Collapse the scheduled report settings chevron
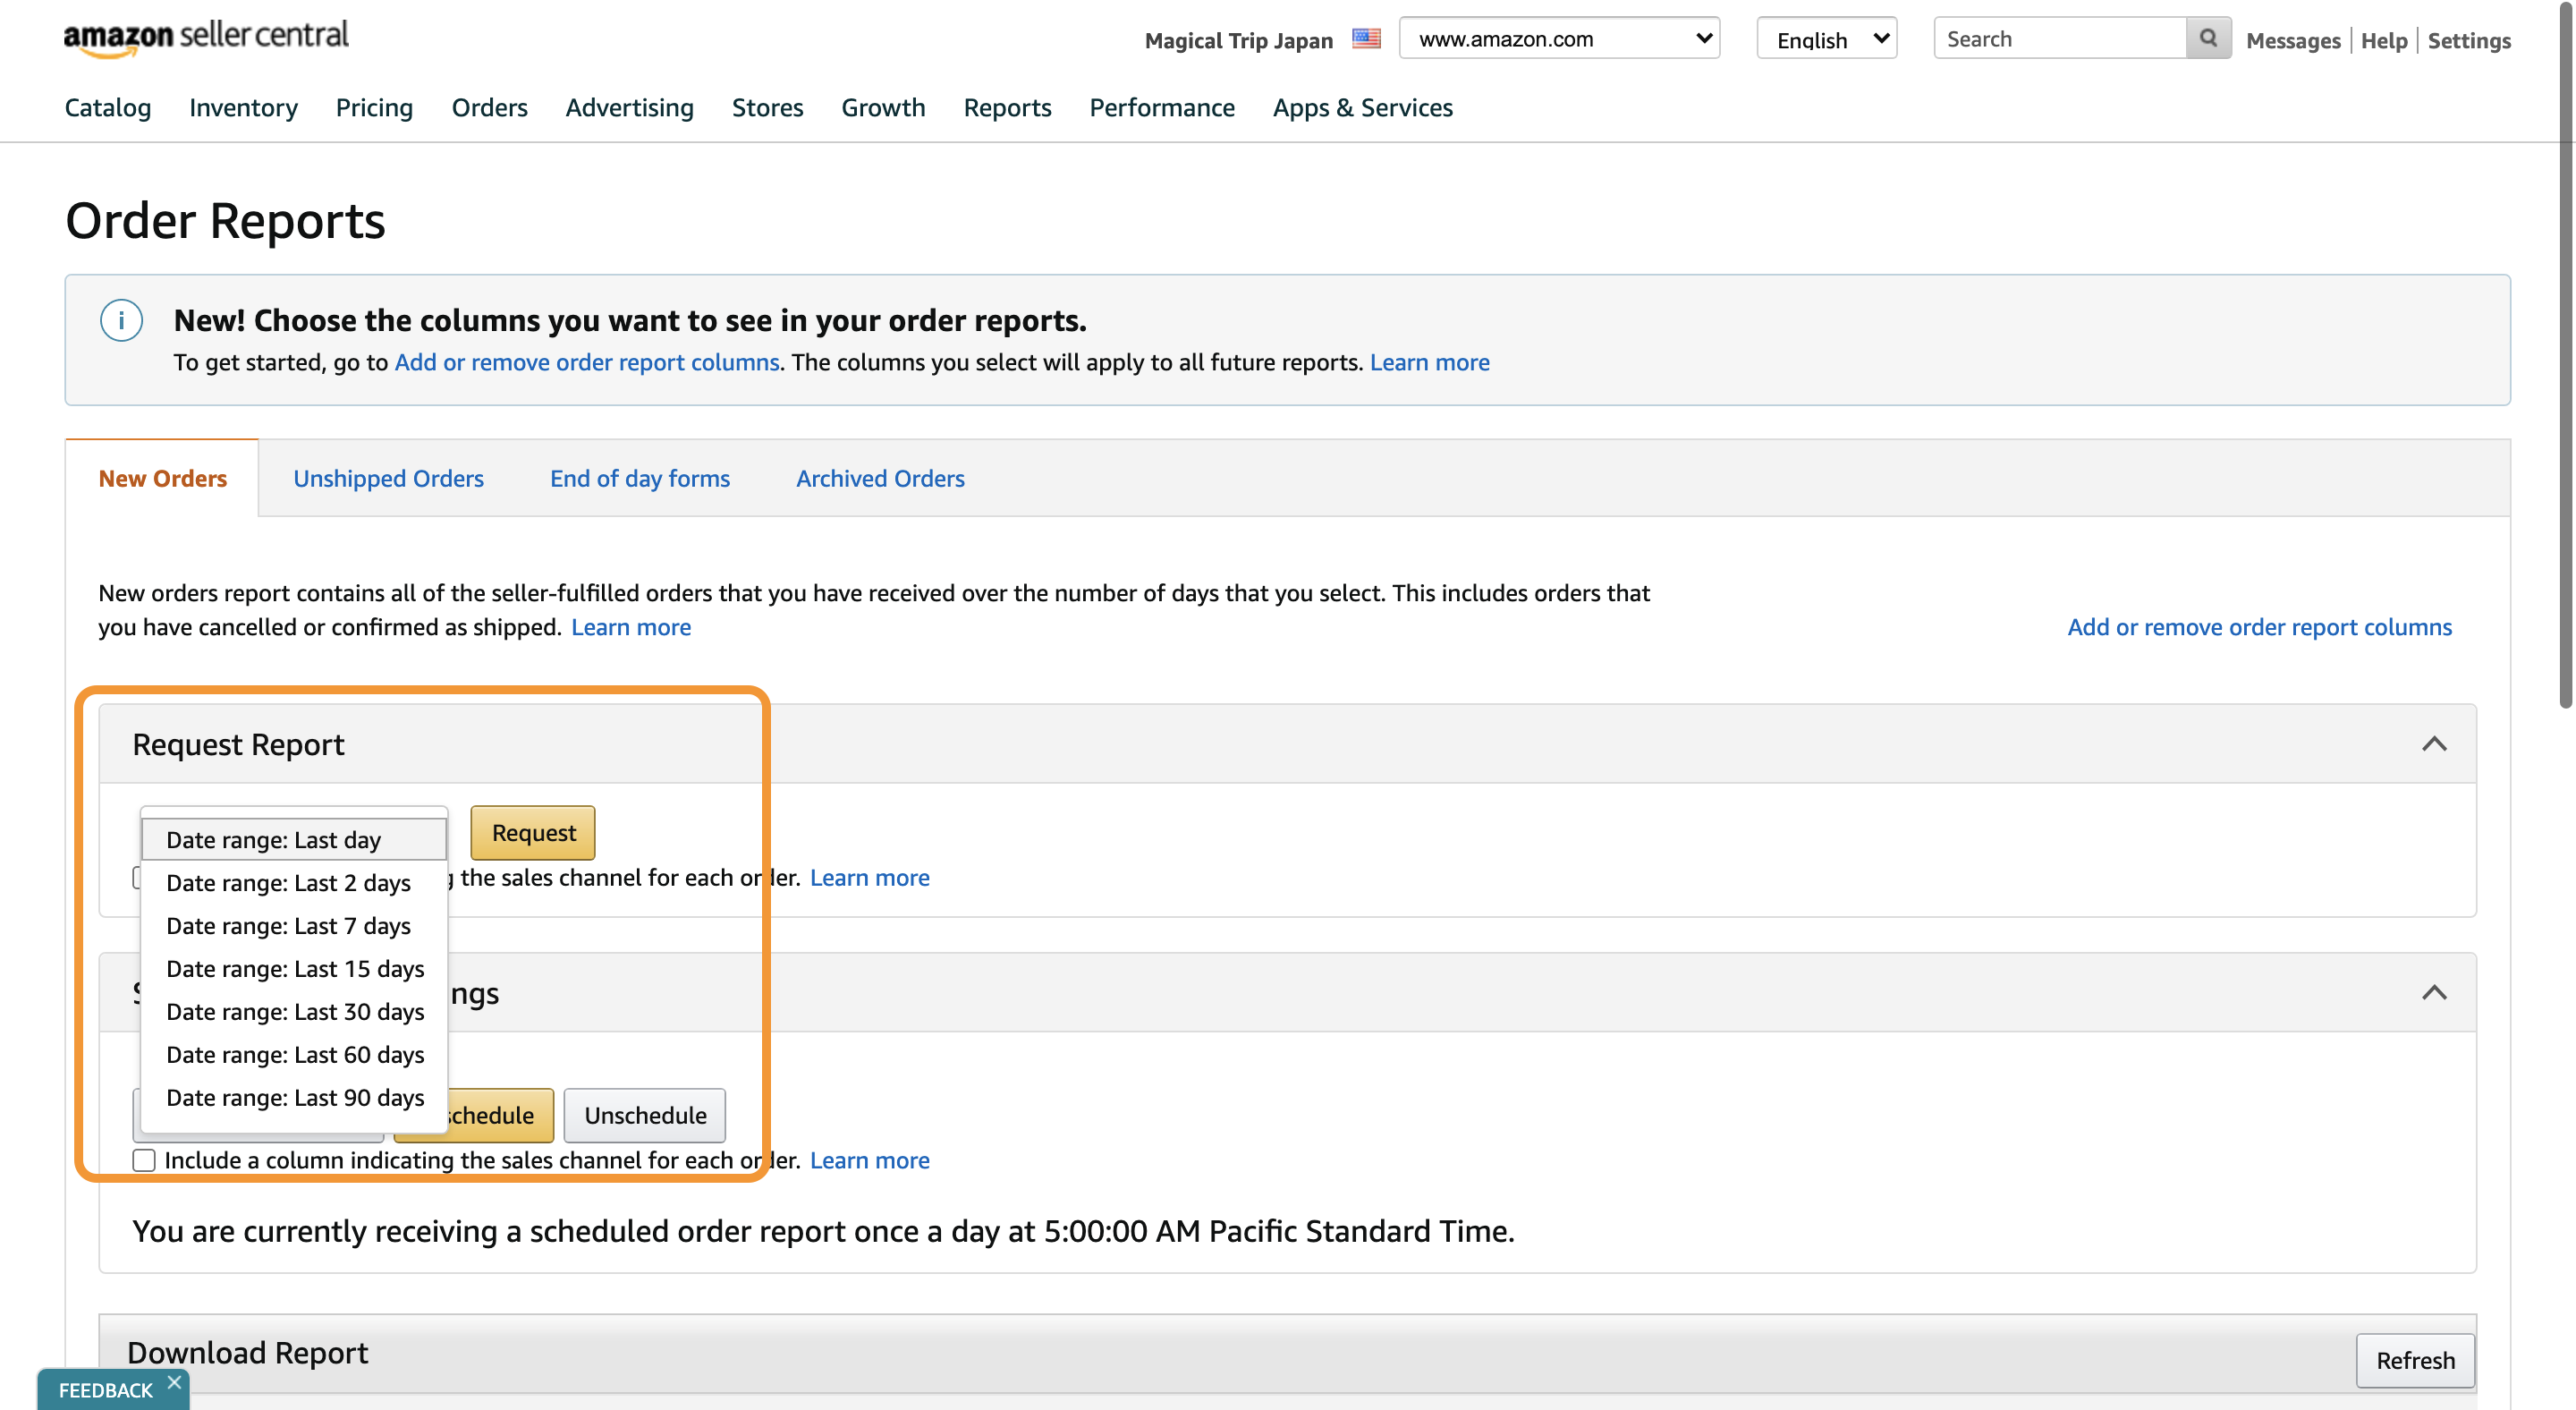 tap(2434, 993)
